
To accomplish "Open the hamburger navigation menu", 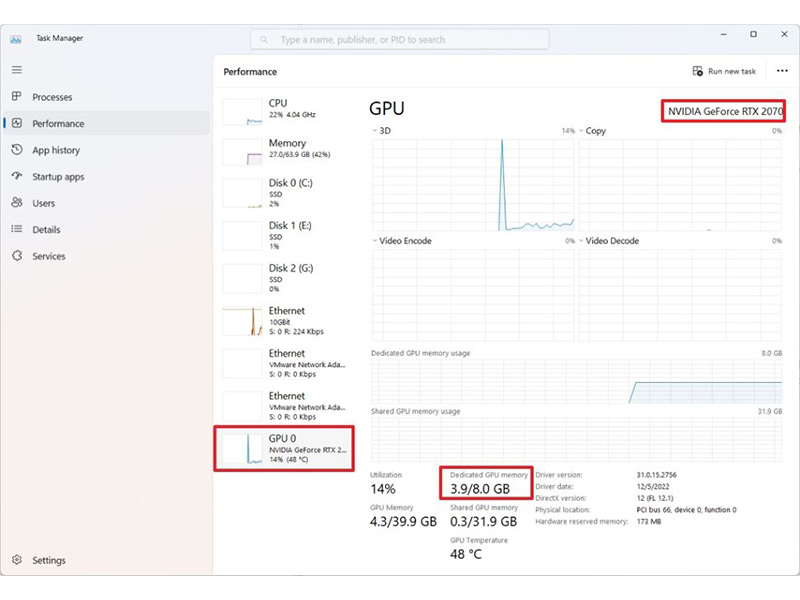I will pos(17,69).
